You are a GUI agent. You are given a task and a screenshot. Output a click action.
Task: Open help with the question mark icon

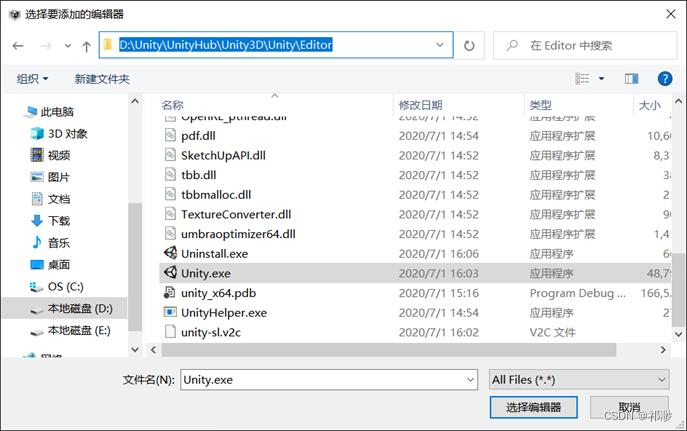click(665, 78)
